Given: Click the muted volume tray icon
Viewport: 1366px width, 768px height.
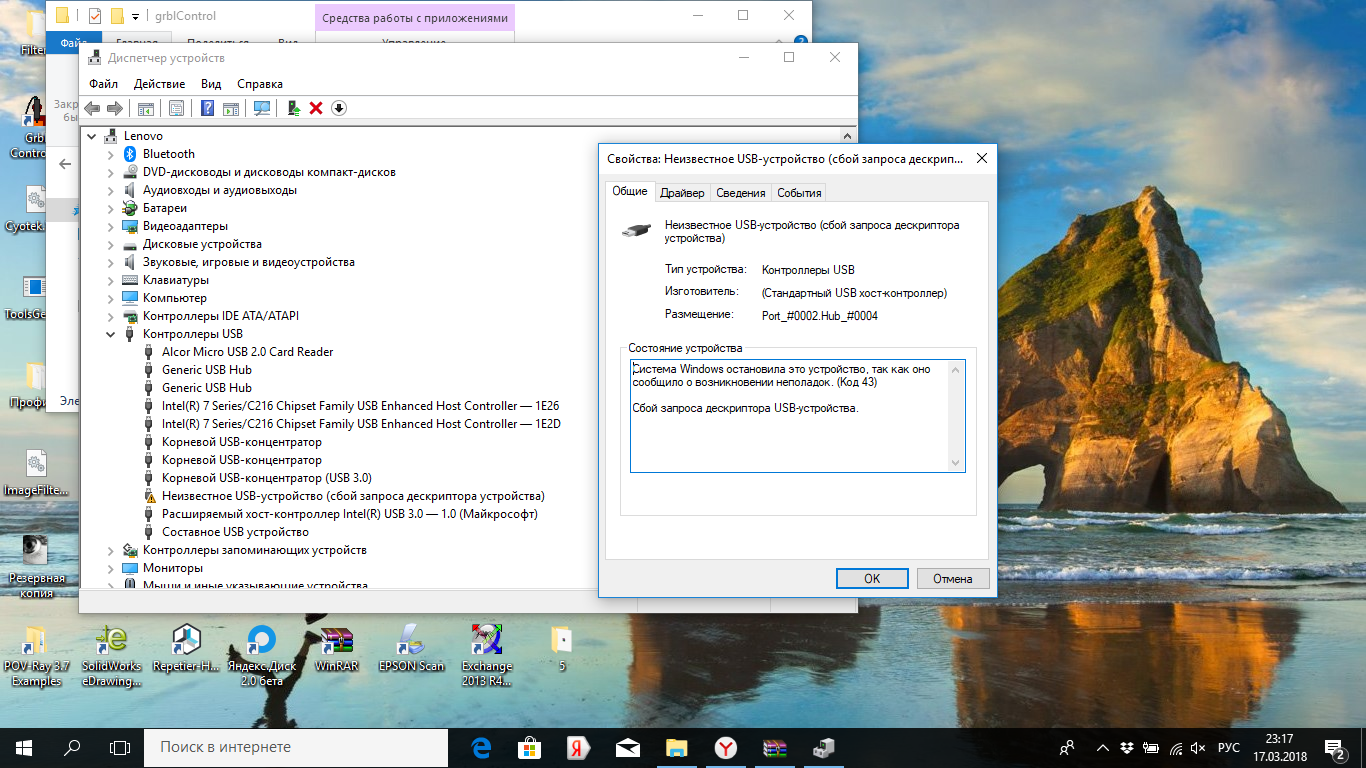Looking at the screenshot, I should [x=1199, y=747].
